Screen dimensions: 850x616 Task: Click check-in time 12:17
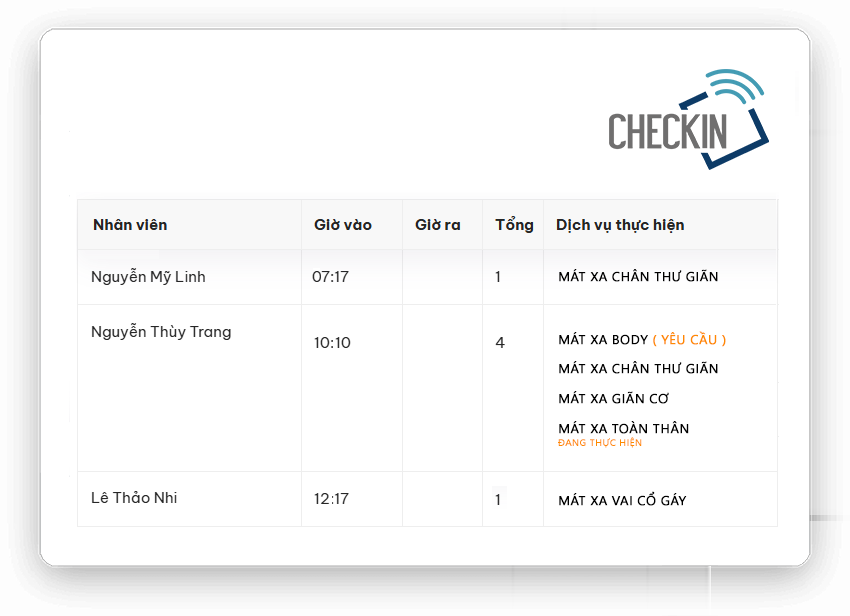pyautogui.click(x=331, y=499)
